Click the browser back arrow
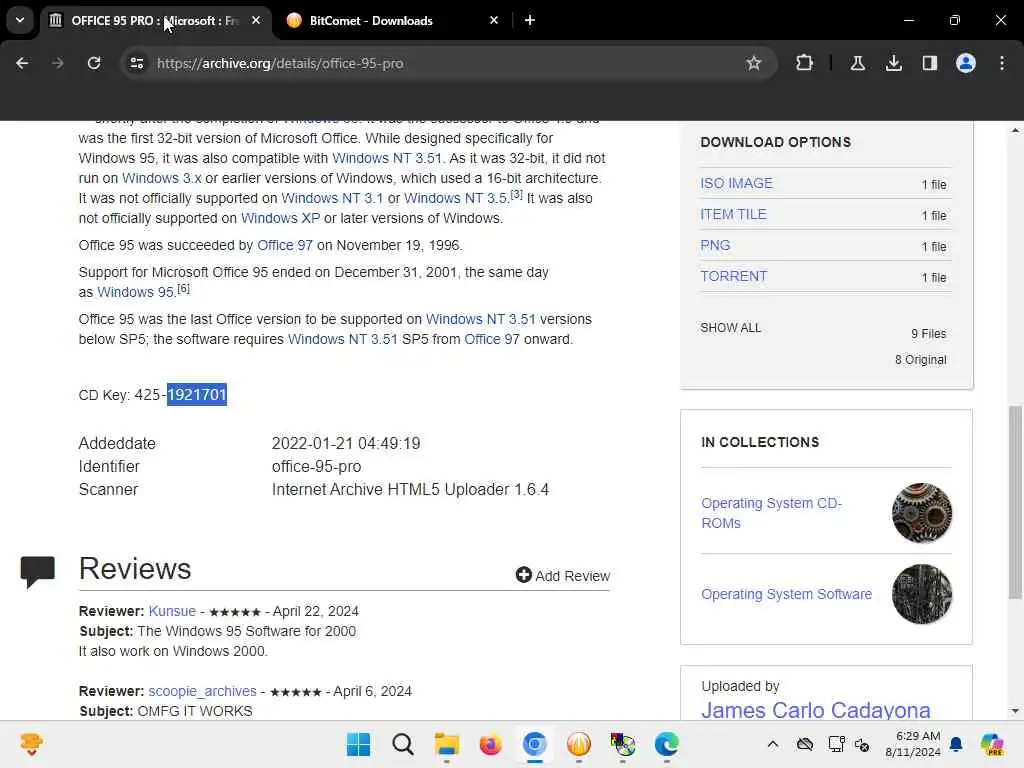1024x768 pixels. pos(22,63)
